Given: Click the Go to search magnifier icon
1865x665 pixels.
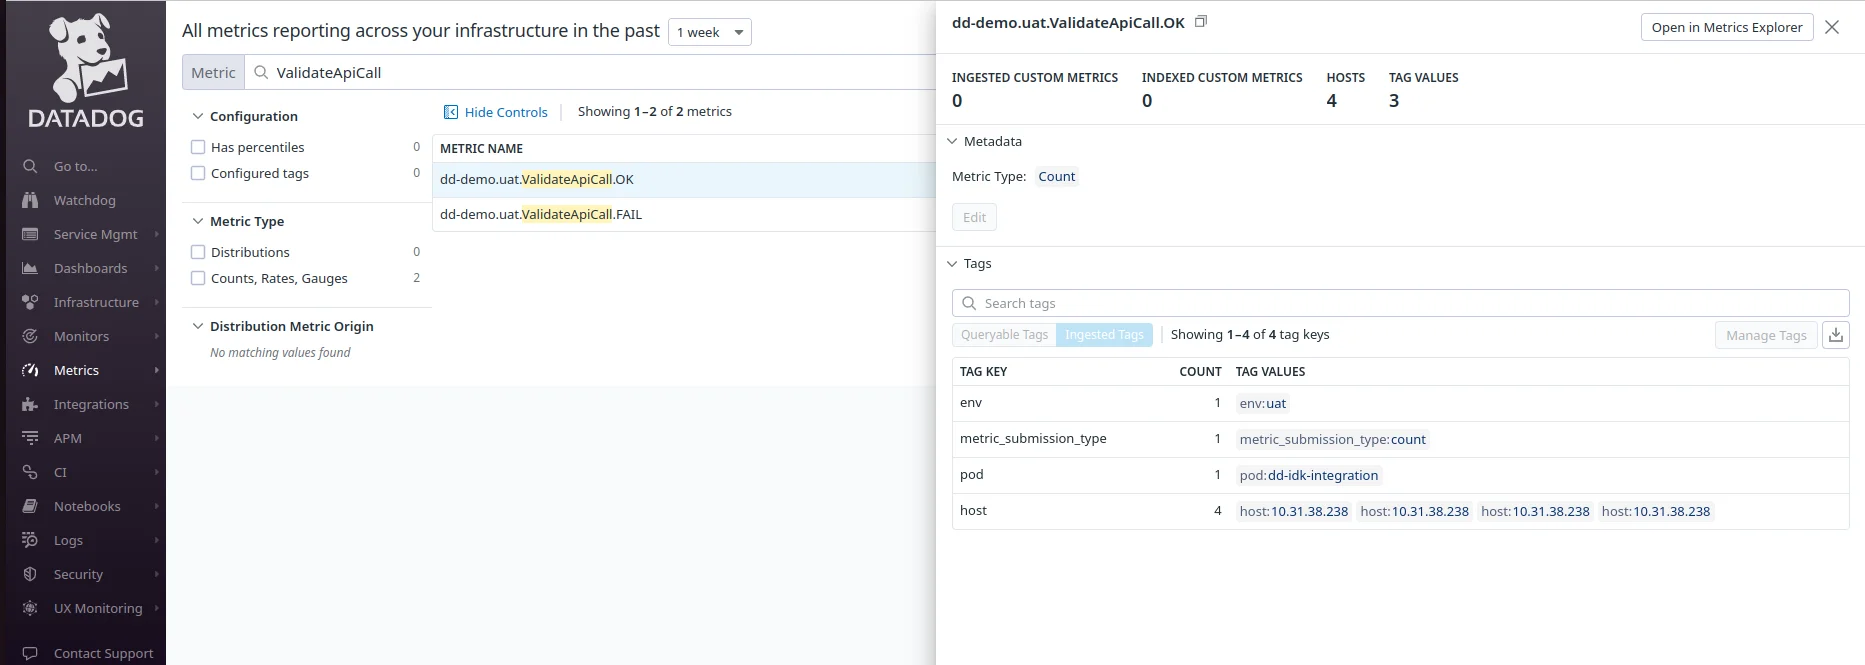Looking at the screenshot, I should click(x=30, y=166).
